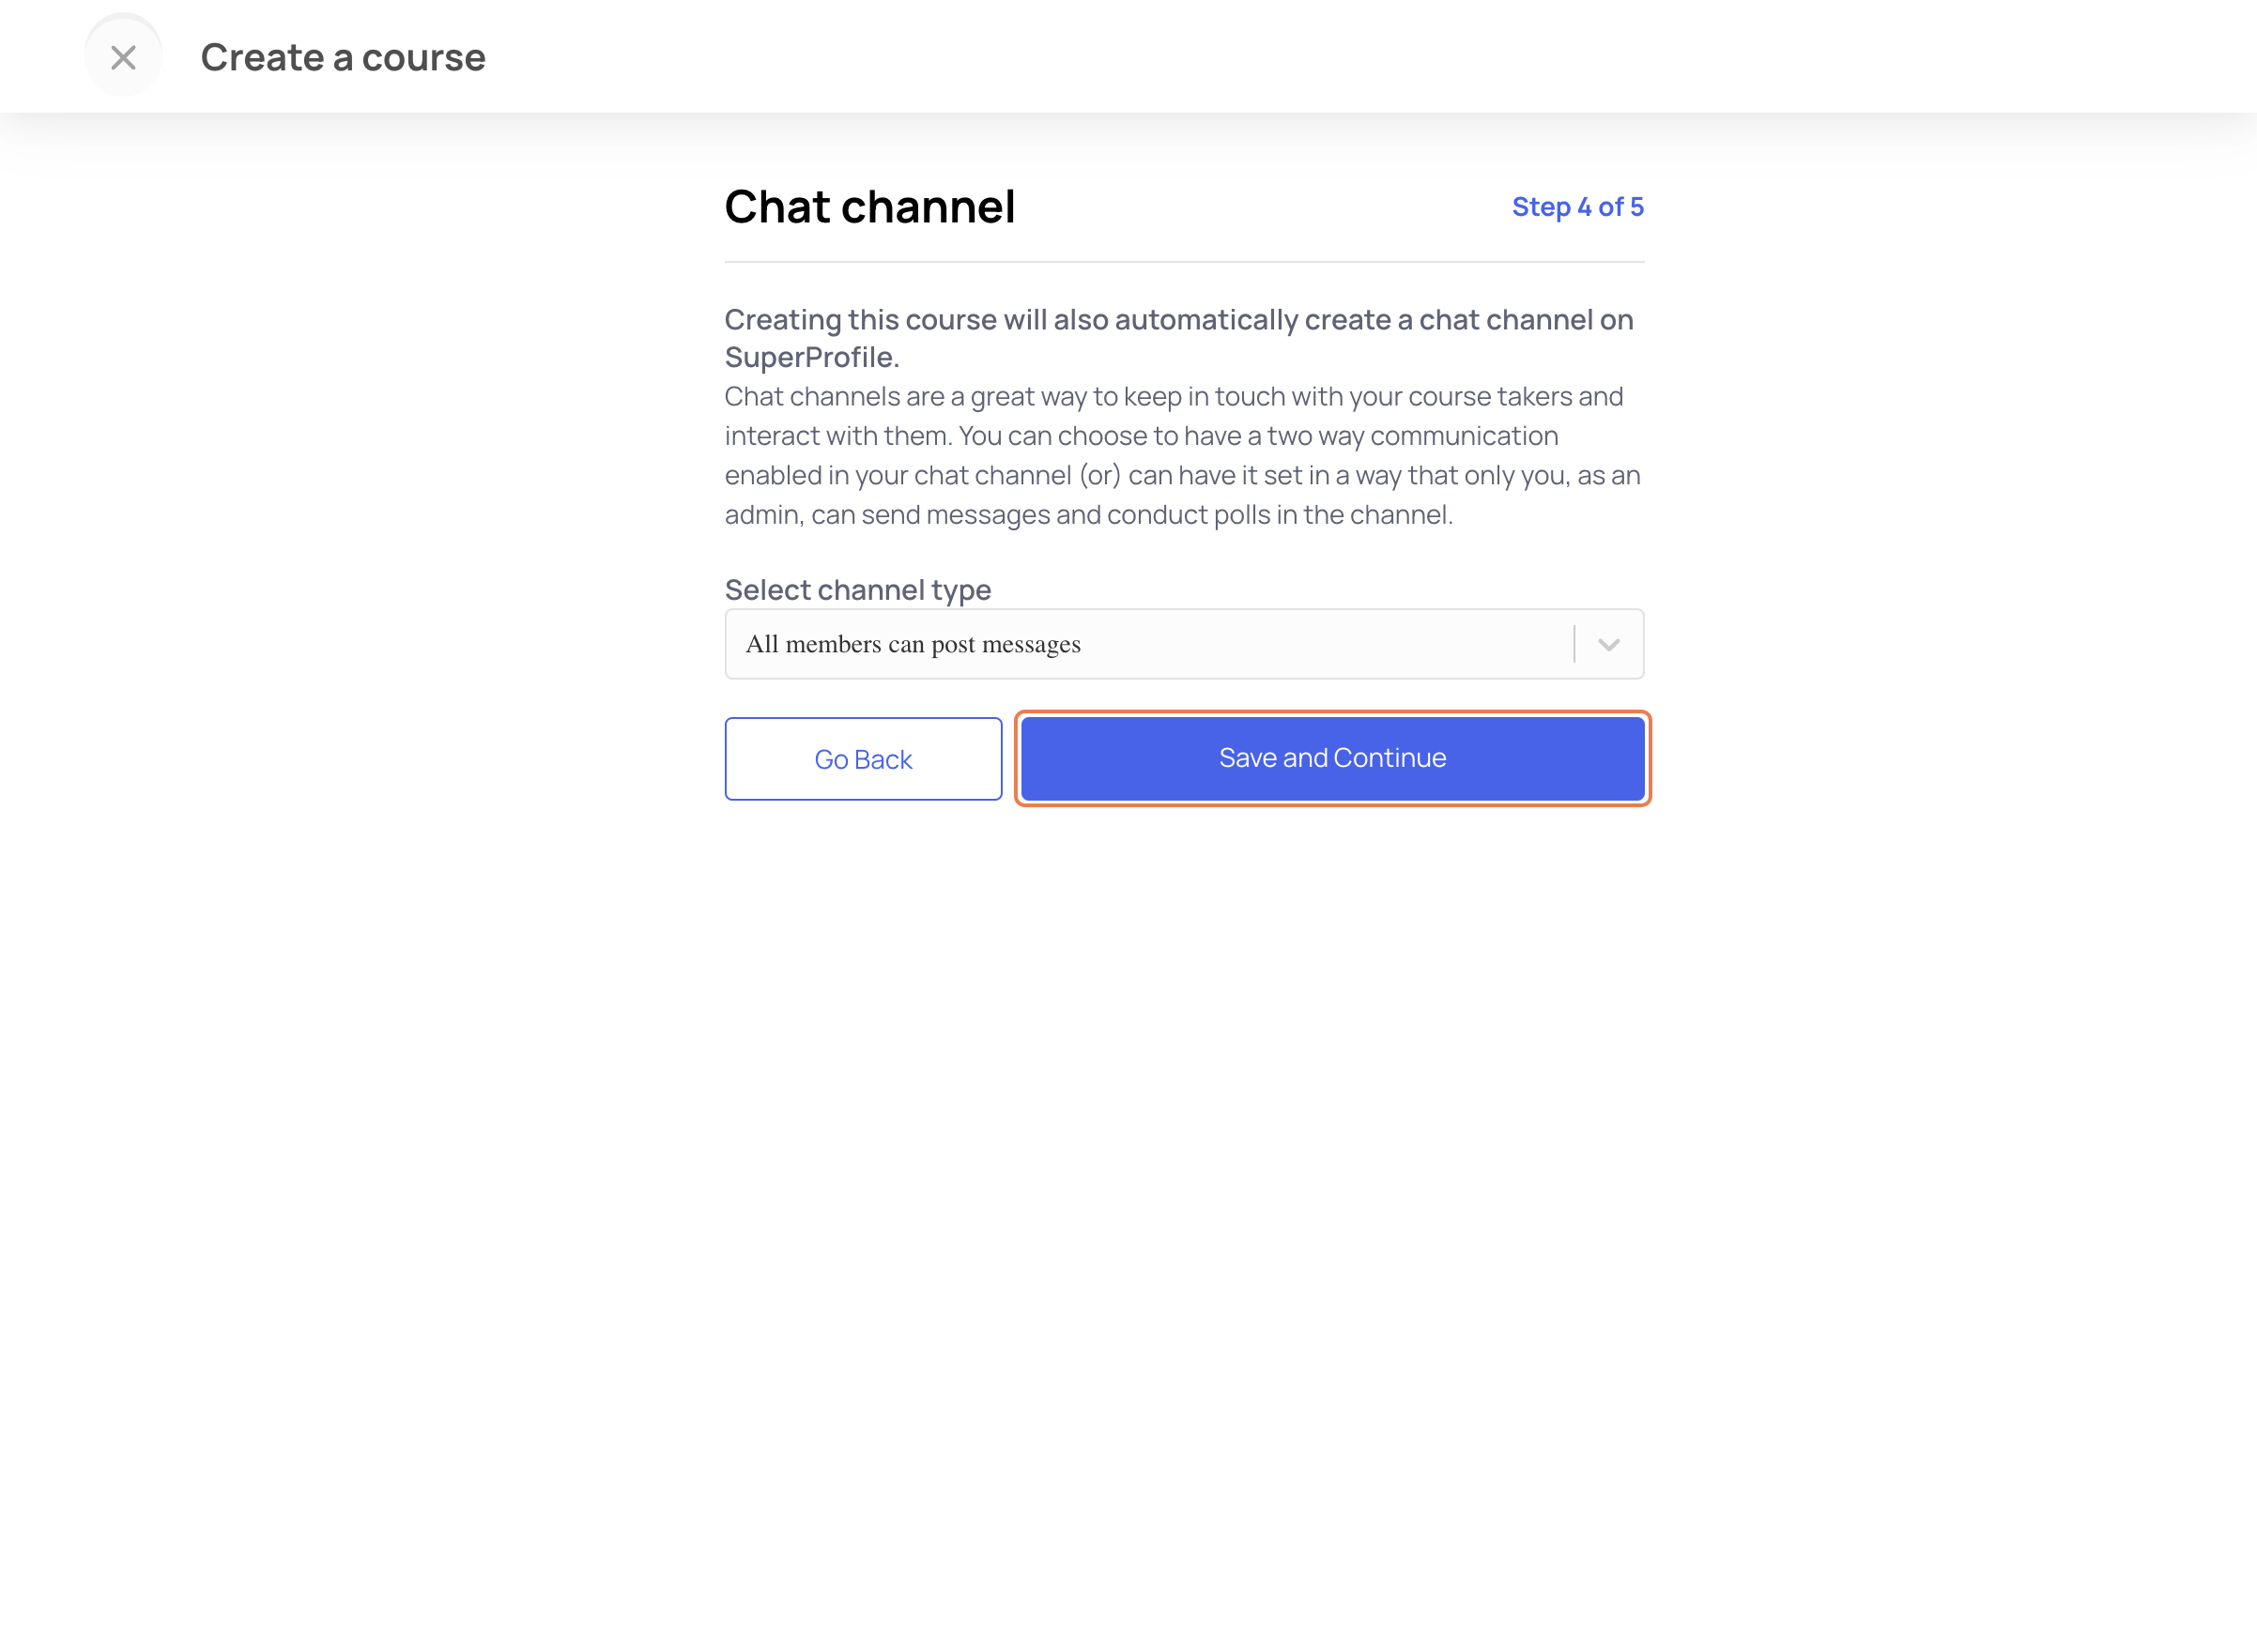This screenshot has height=1652, width=2257.
Task: Click the bold chat channel notice sentence
Action: (1179, 338)
